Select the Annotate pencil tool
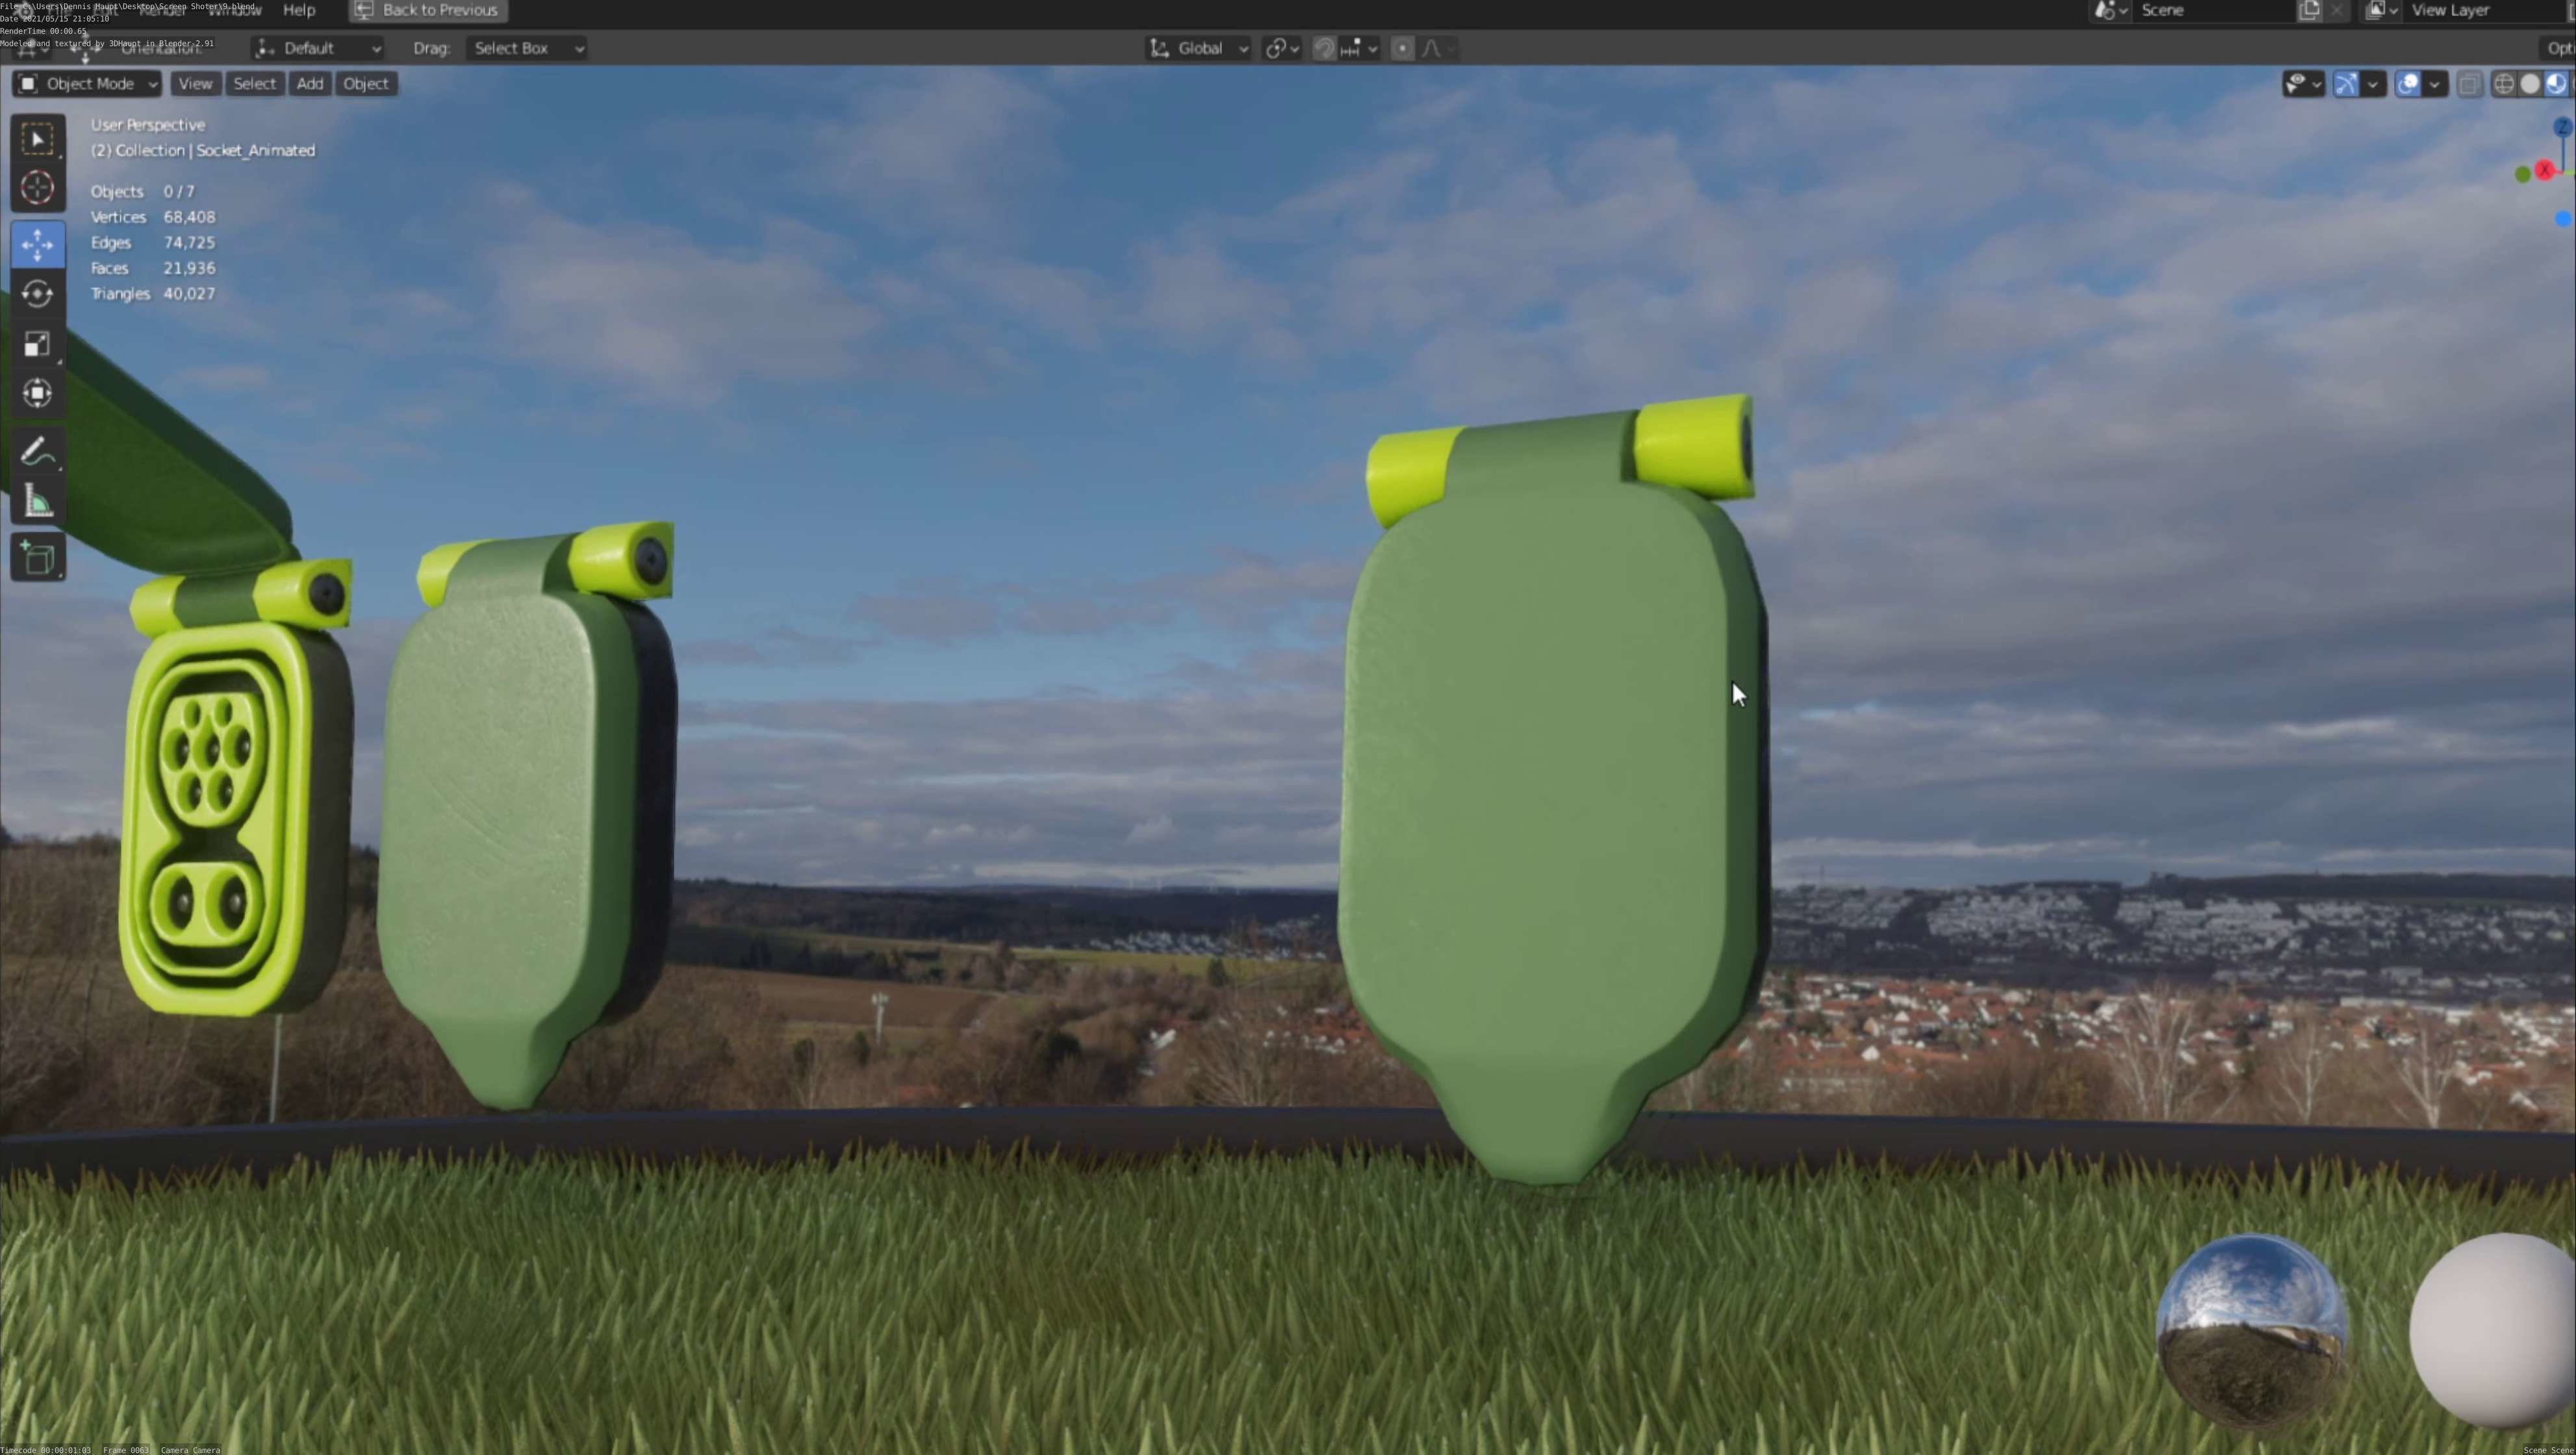This screenshot has width=2576, height=1455. click(38, 452)
